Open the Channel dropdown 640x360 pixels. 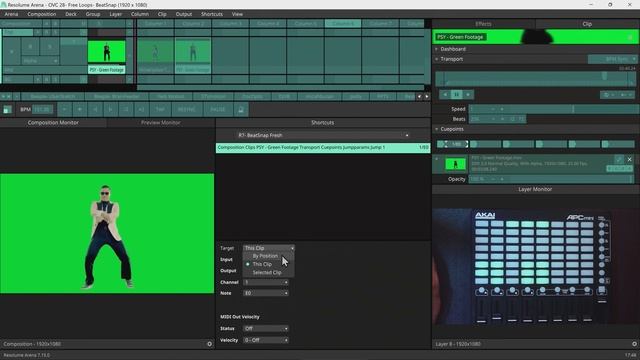[x=266, y=282]
